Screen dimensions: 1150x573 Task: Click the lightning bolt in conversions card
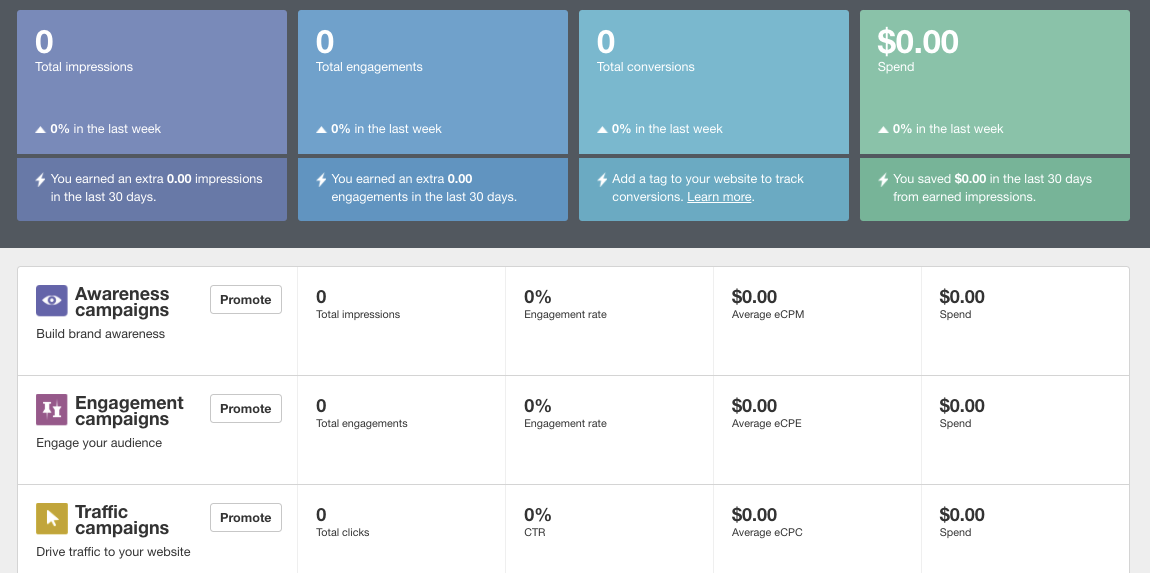tap(603, 180)
